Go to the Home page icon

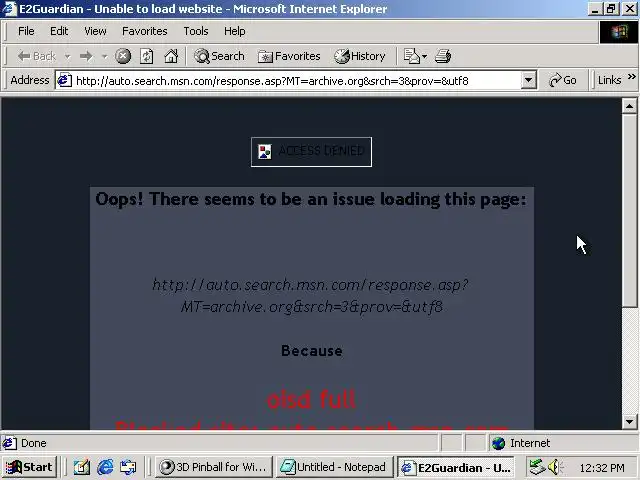(171, 56)
